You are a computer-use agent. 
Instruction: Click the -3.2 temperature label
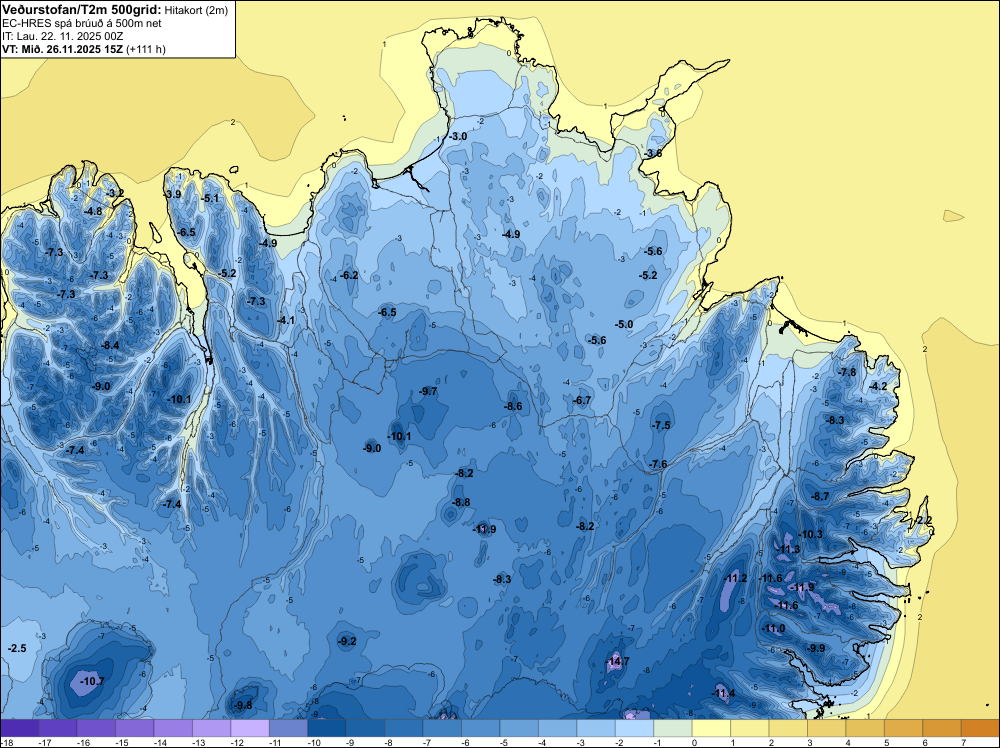(115, 193)
